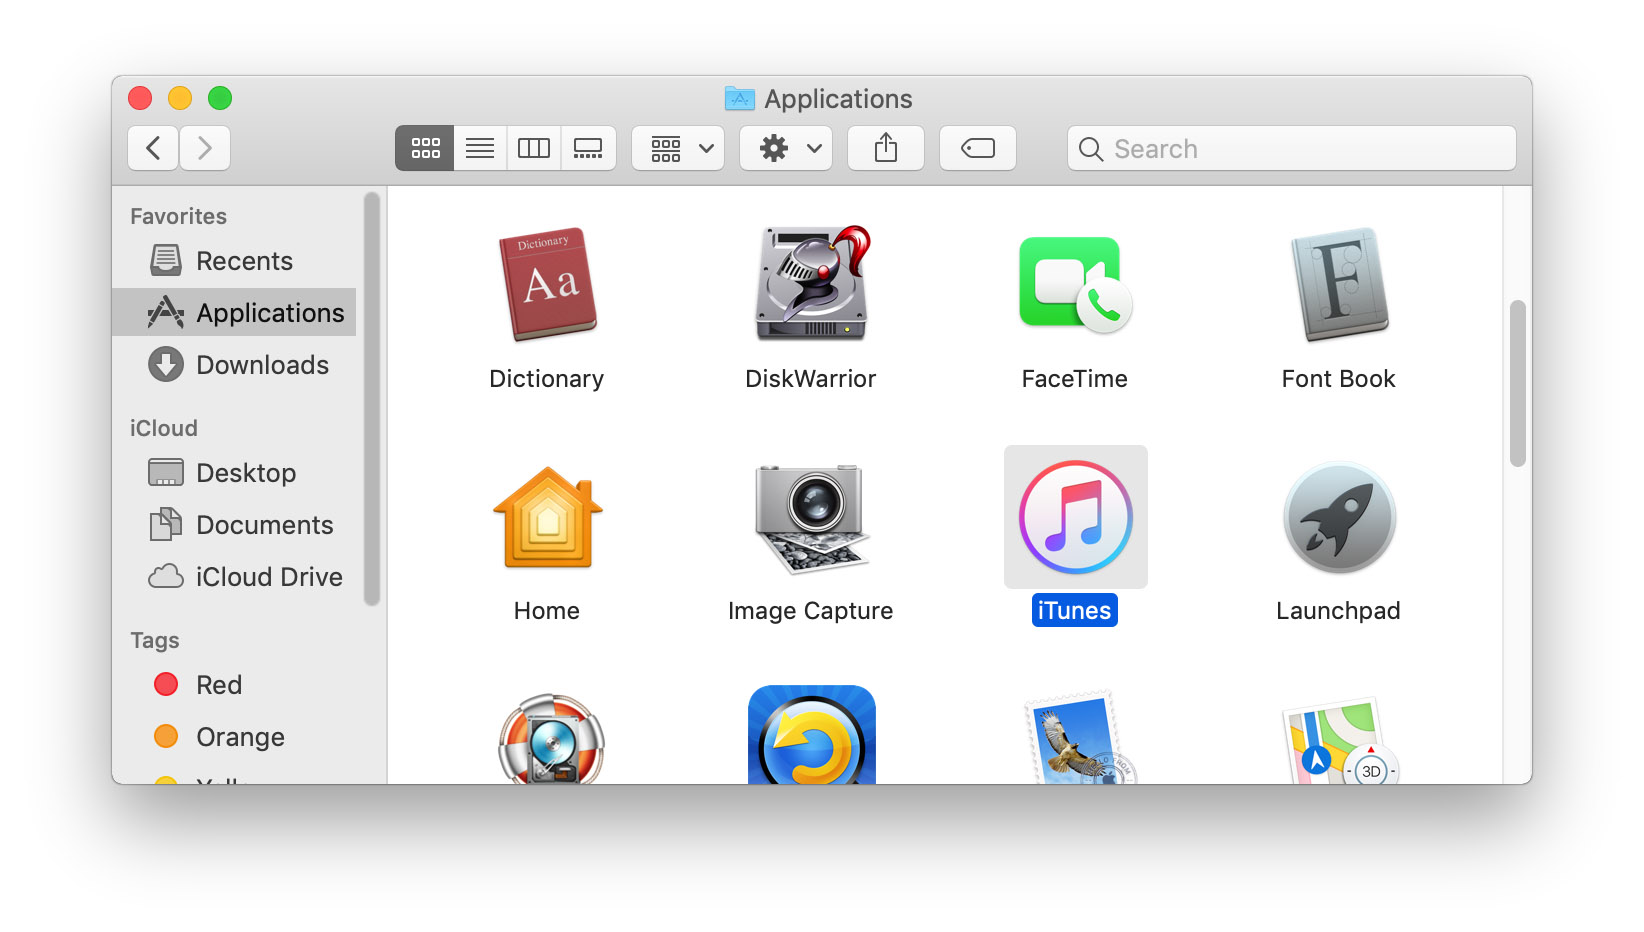Screen dimensions: 1644x932
Task: Open iCloud Drive in the sidebar
Action: click(x=234, y=577)
